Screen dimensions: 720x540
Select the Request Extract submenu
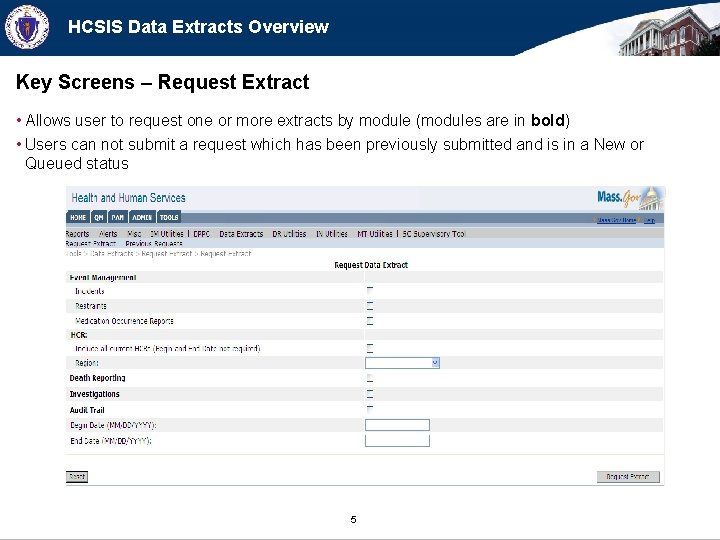tap(90, 243)
